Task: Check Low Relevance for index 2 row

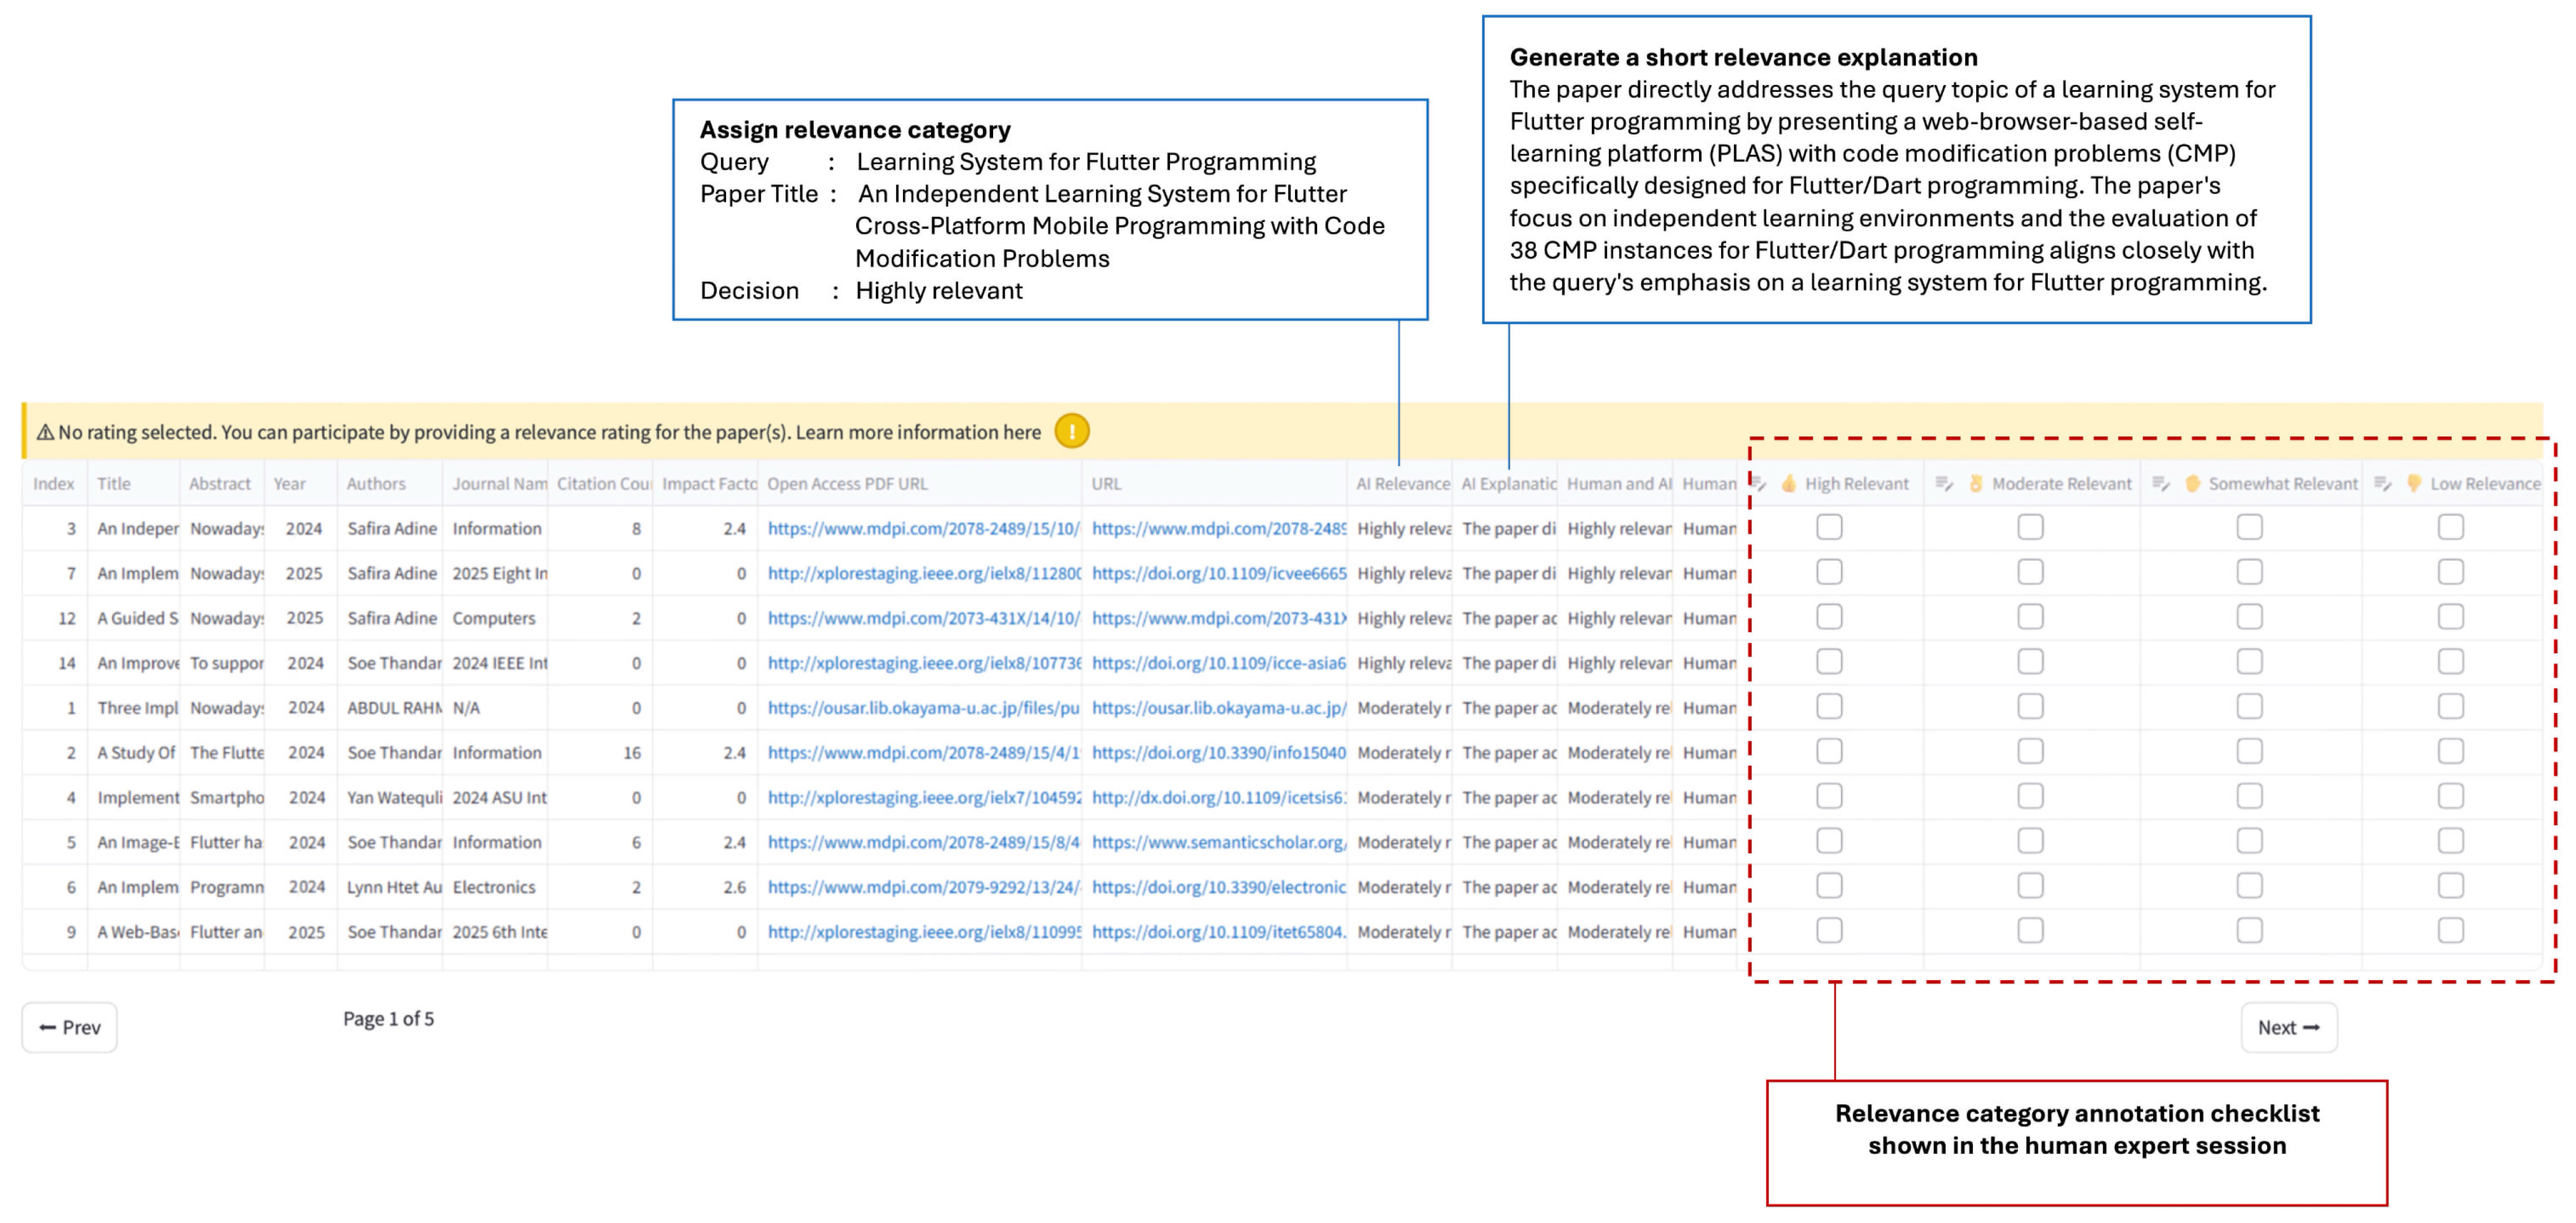Action: [2450, 752]
